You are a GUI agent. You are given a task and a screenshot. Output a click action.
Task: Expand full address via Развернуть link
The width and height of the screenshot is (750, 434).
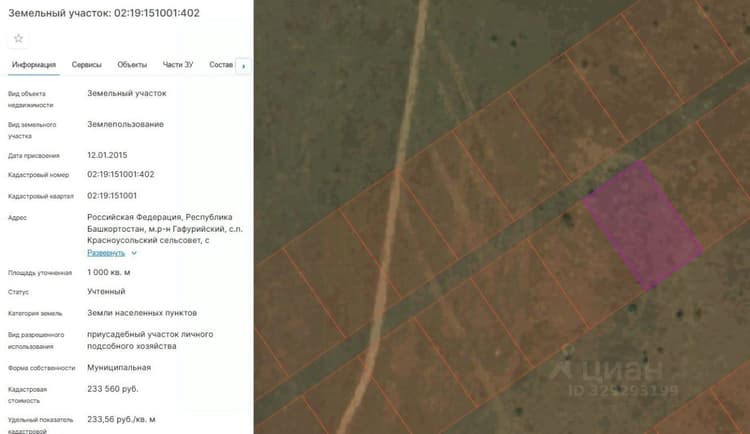[x=106, y=253]
